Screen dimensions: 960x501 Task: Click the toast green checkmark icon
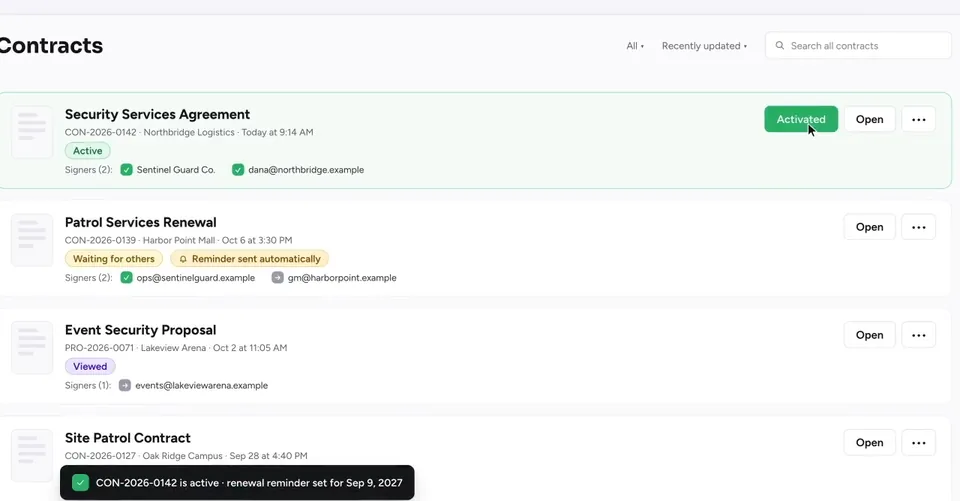click(x=80, y=483)
